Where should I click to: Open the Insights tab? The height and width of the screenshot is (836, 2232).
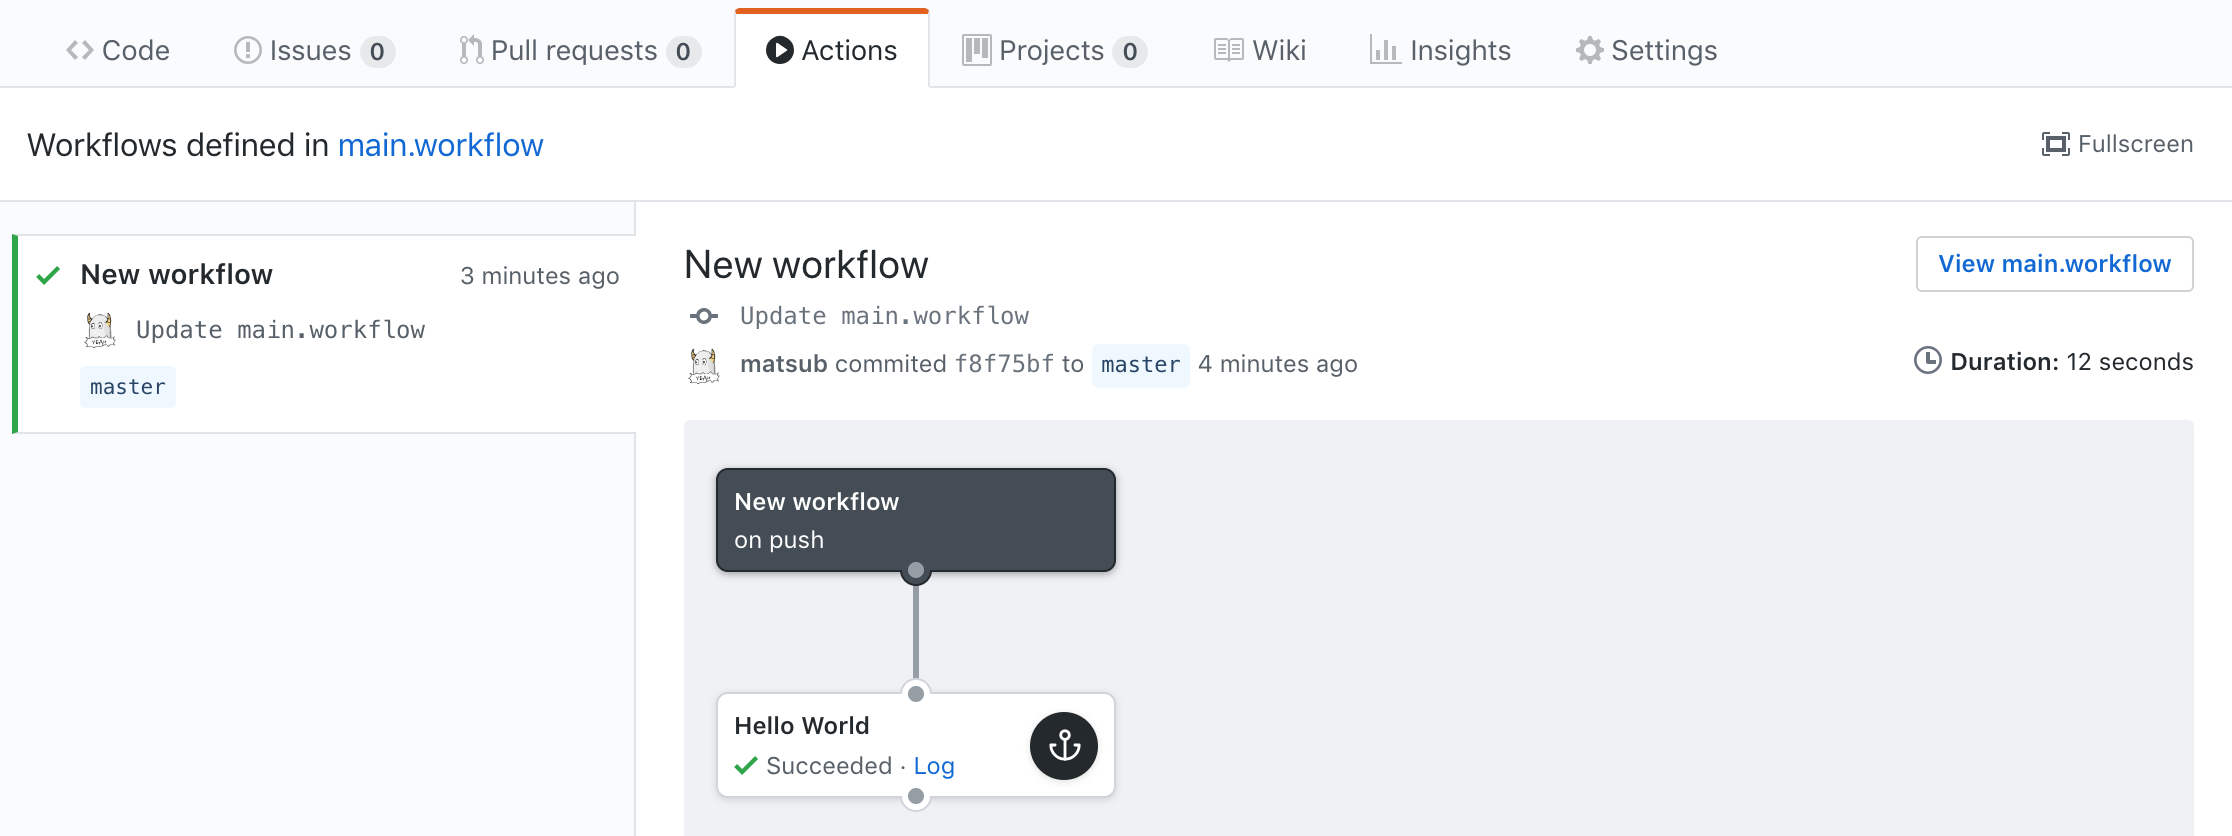point(1440,50)
